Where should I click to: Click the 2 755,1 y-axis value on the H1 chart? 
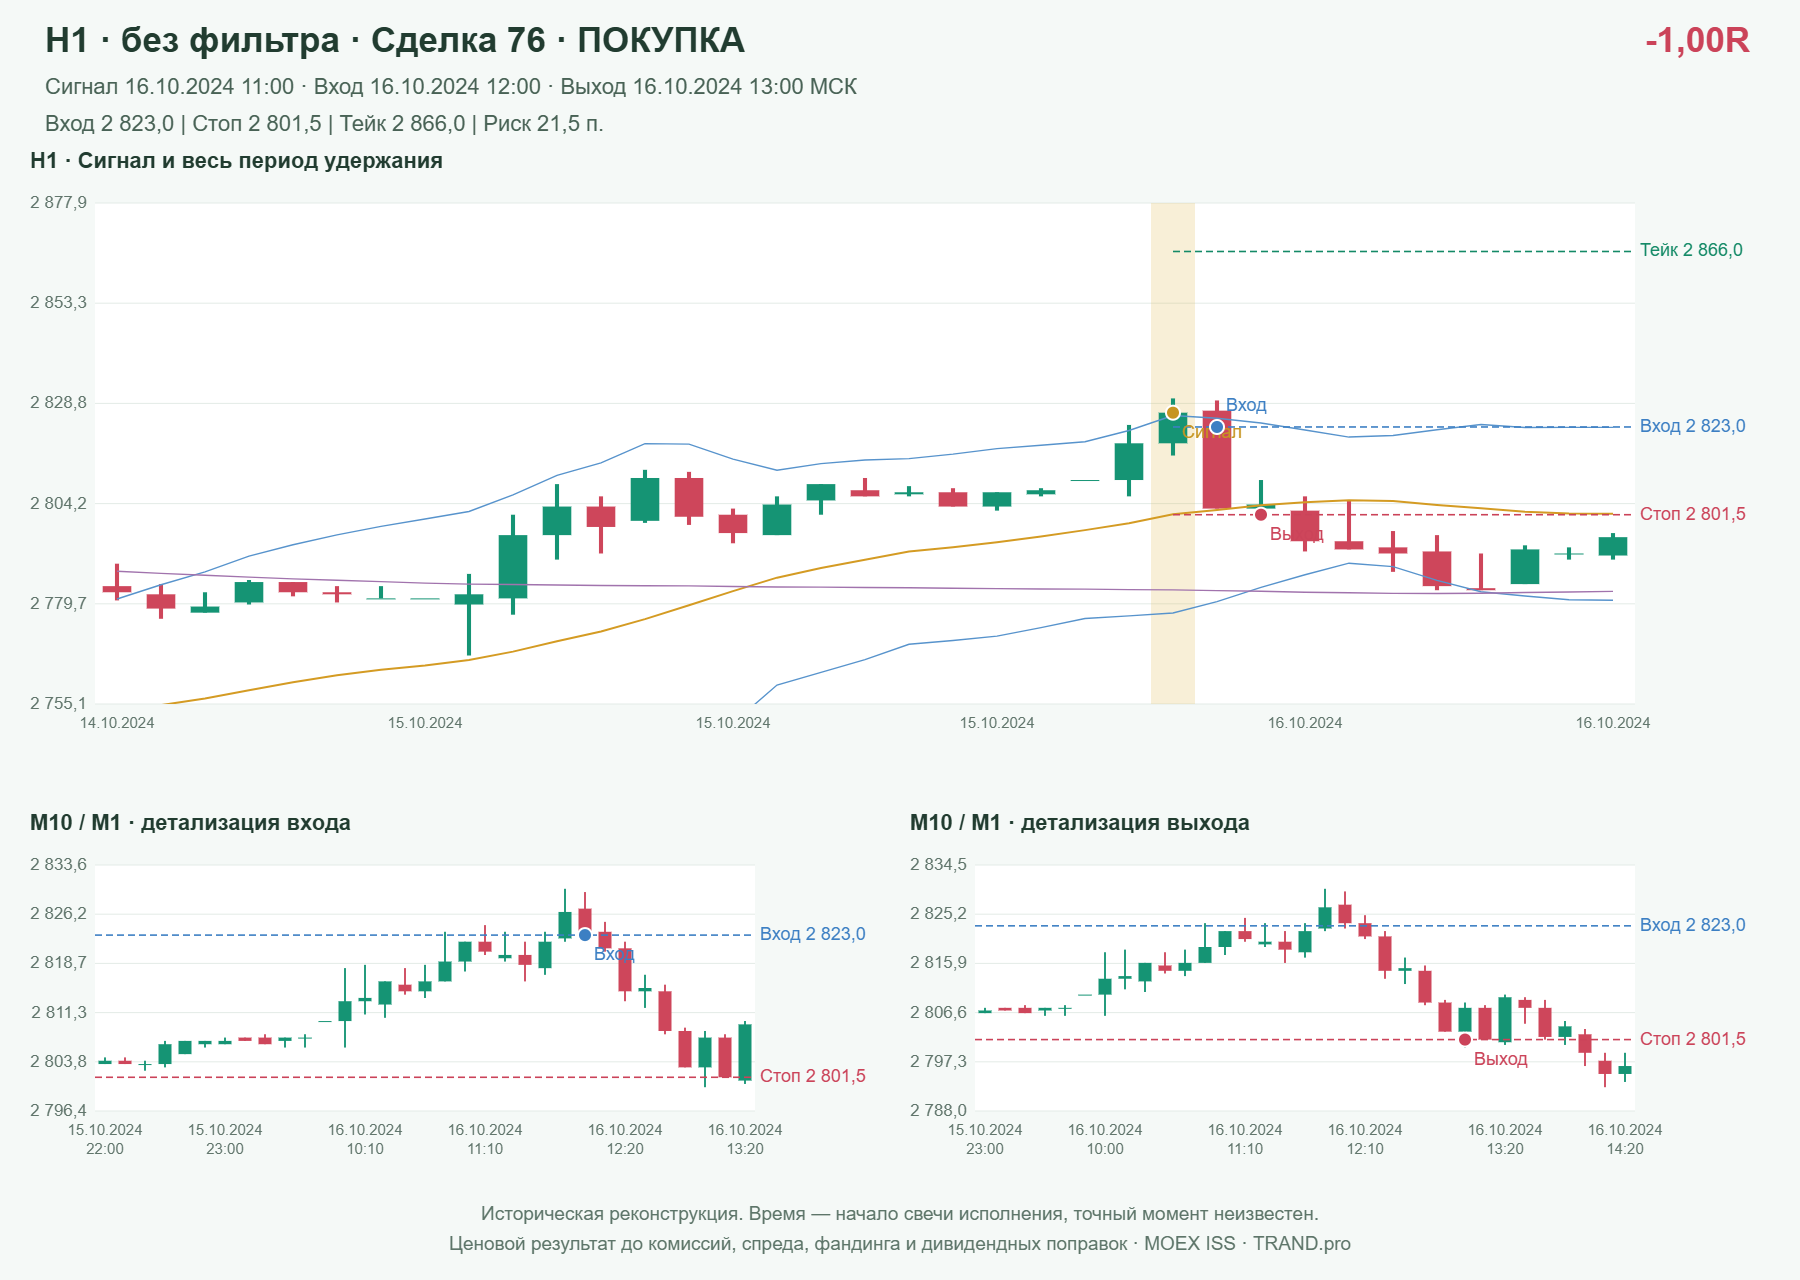tap(58, 704)
